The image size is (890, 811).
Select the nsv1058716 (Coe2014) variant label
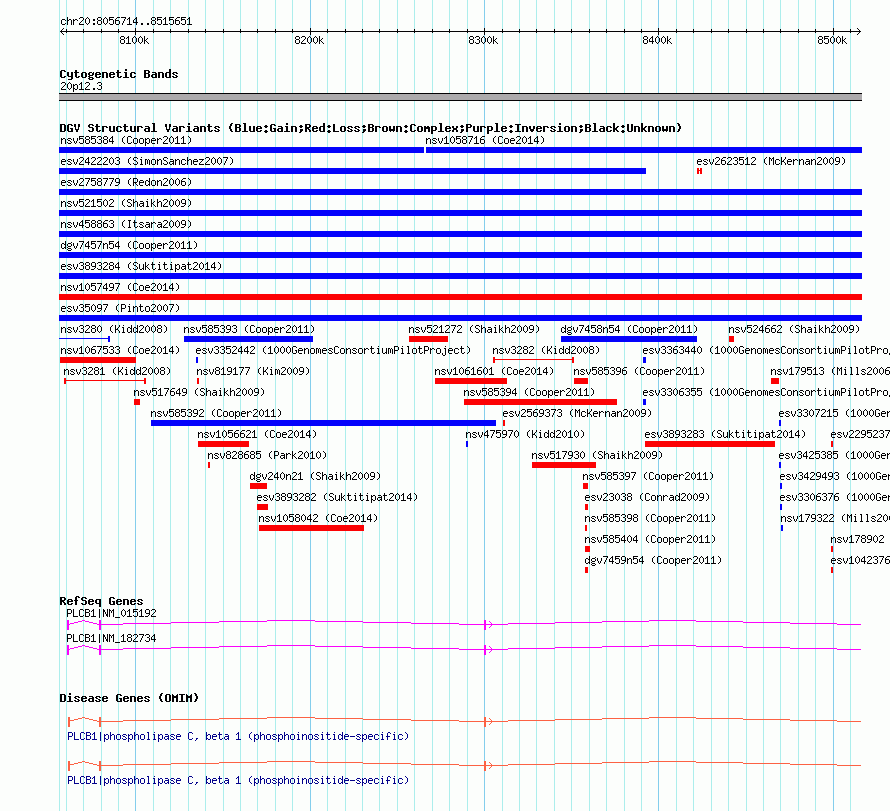pyautogui.click(x=485, y=140)
